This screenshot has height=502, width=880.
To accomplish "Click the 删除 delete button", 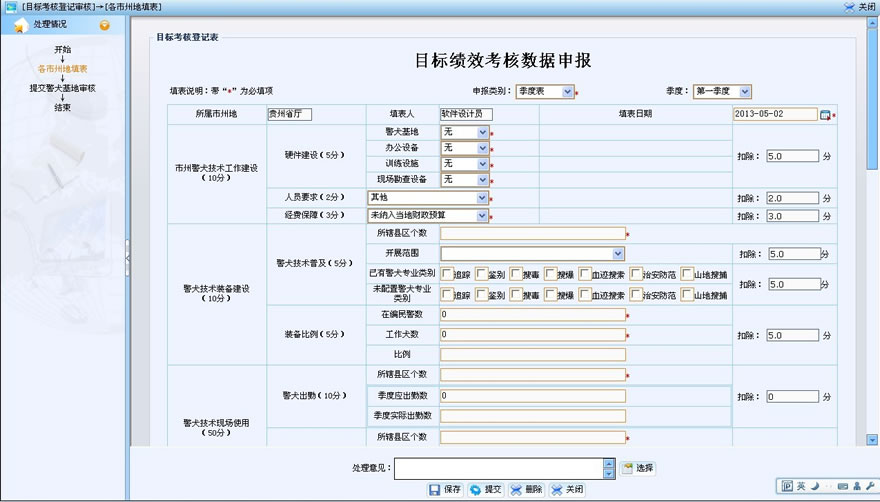I will click(526, 490).
